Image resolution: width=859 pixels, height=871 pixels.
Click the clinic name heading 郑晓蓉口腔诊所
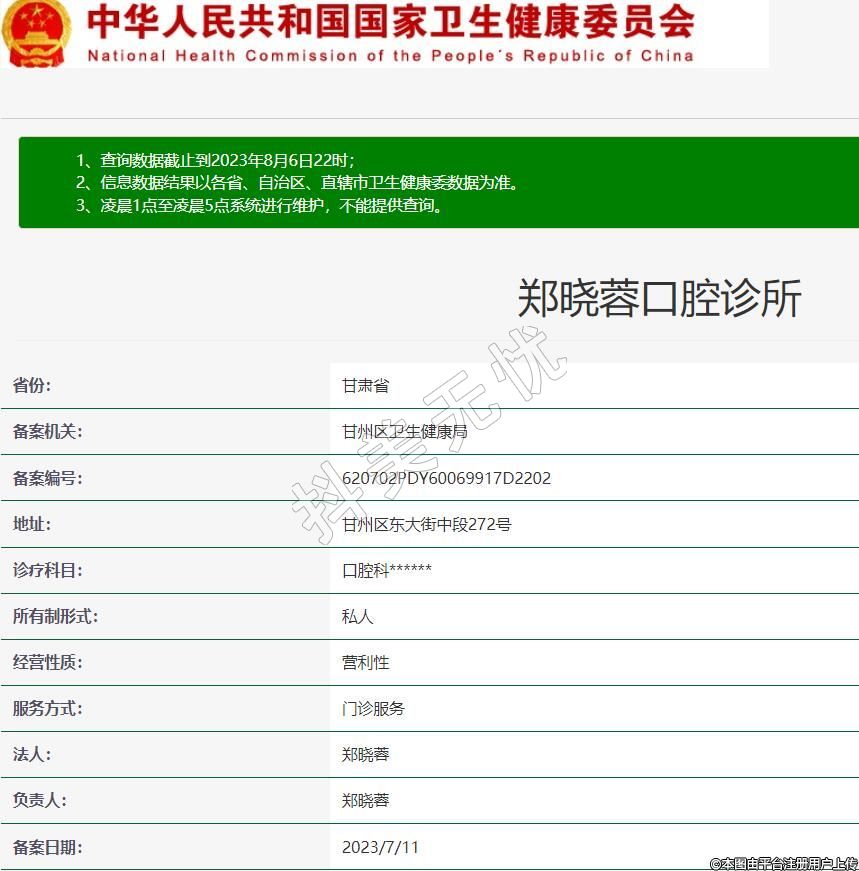[658, 298]
